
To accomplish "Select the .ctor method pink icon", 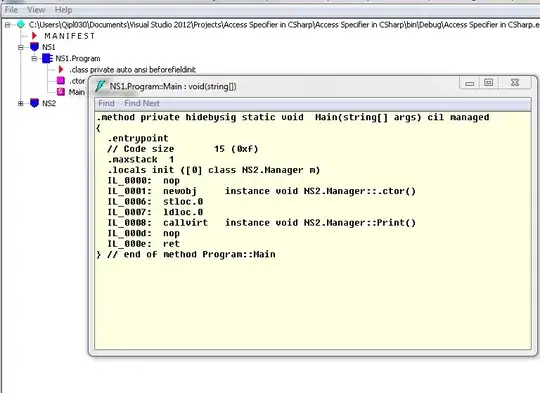I will point(61,81).
